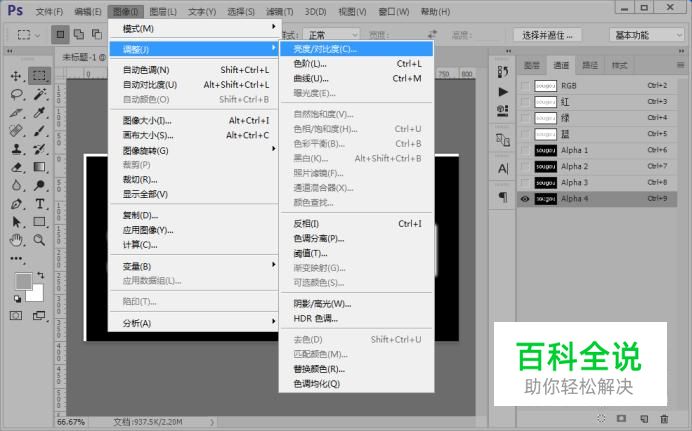The image size is (692, 431).
Task: Select the Hand tool
Action: coord(16,240)
